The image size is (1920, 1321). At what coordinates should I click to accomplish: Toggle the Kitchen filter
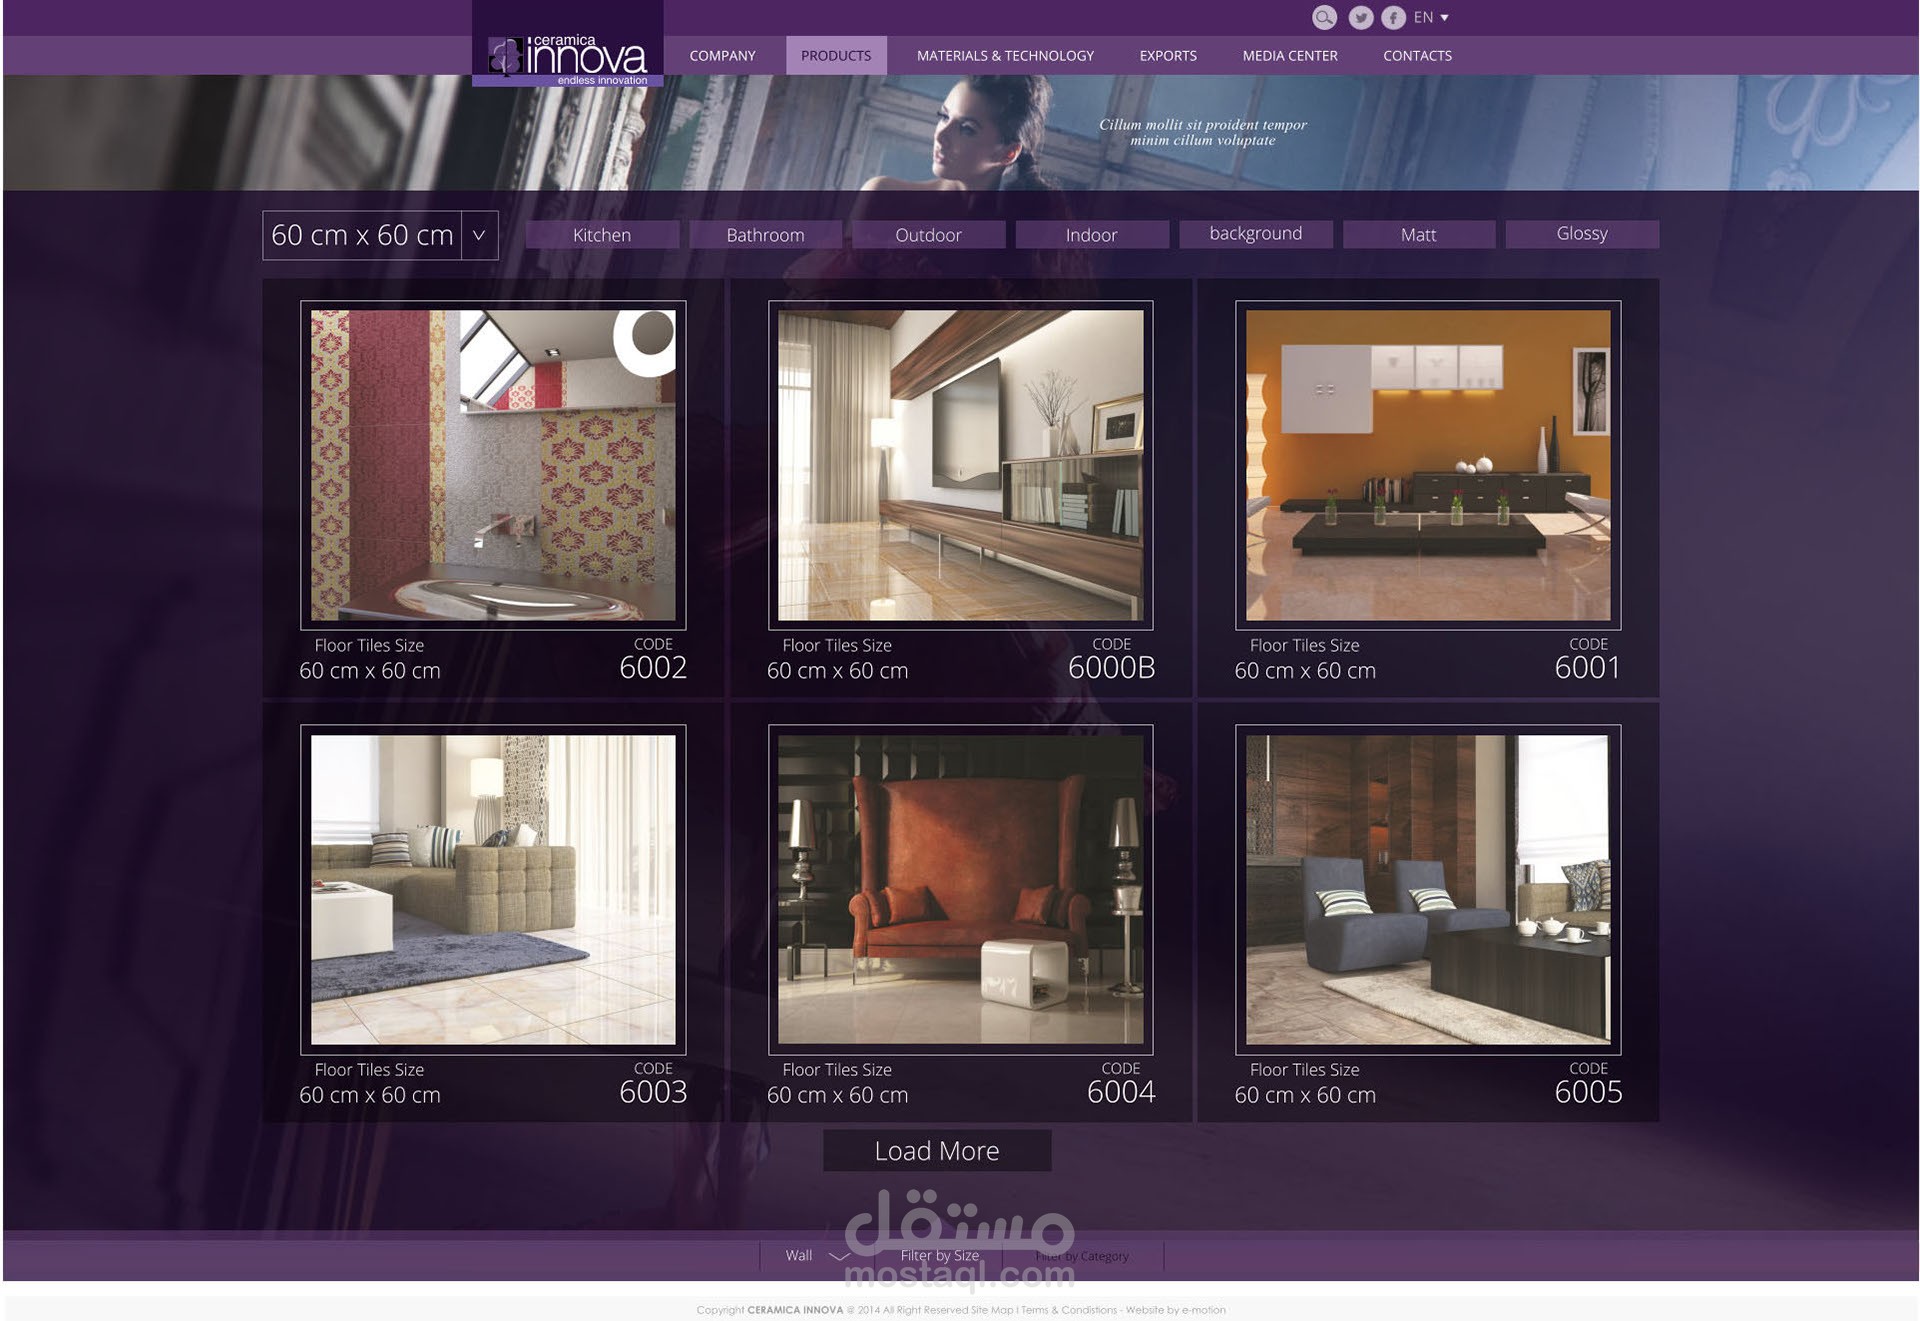tap(602, 235)
